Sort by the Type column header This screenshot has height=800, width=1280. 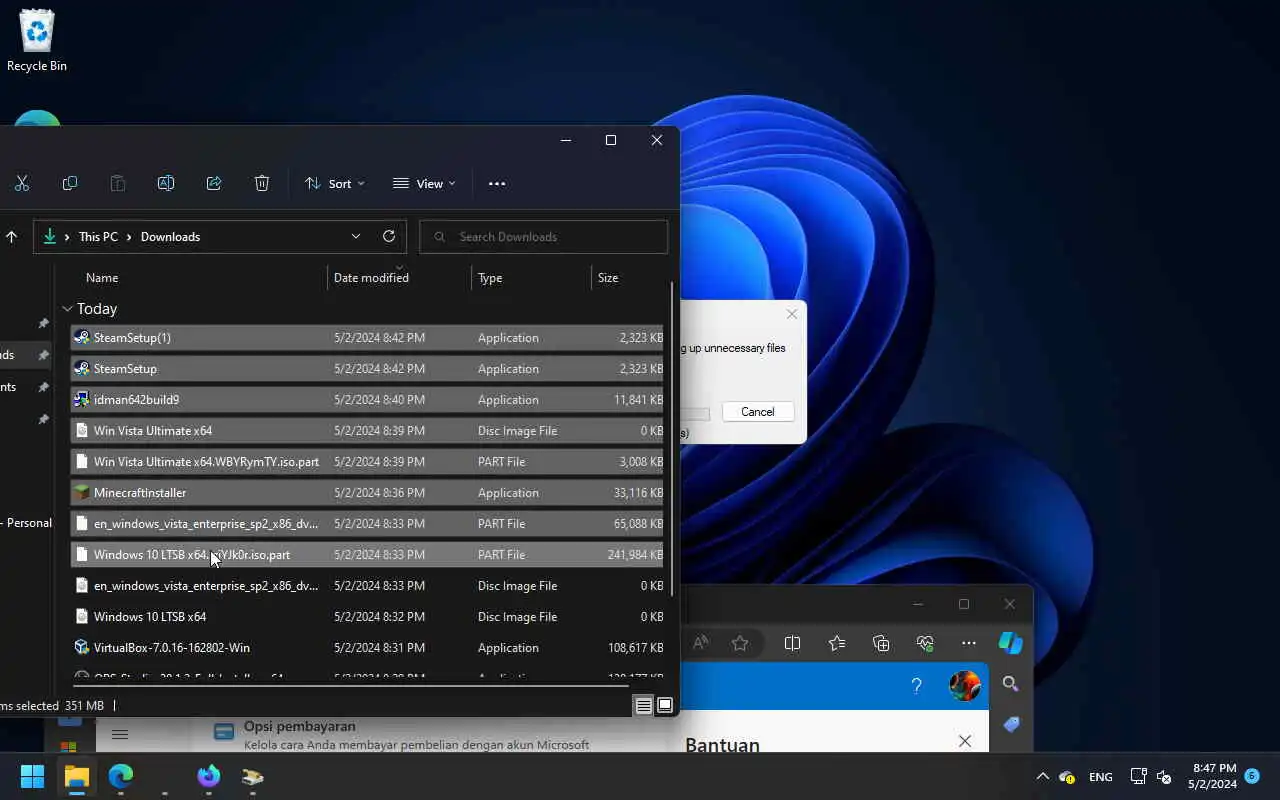(x=490, y=278)
